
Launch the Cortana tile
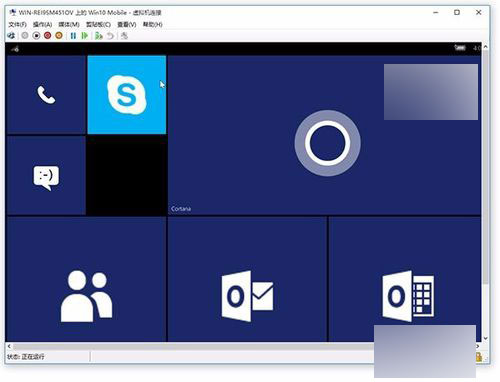324,135
